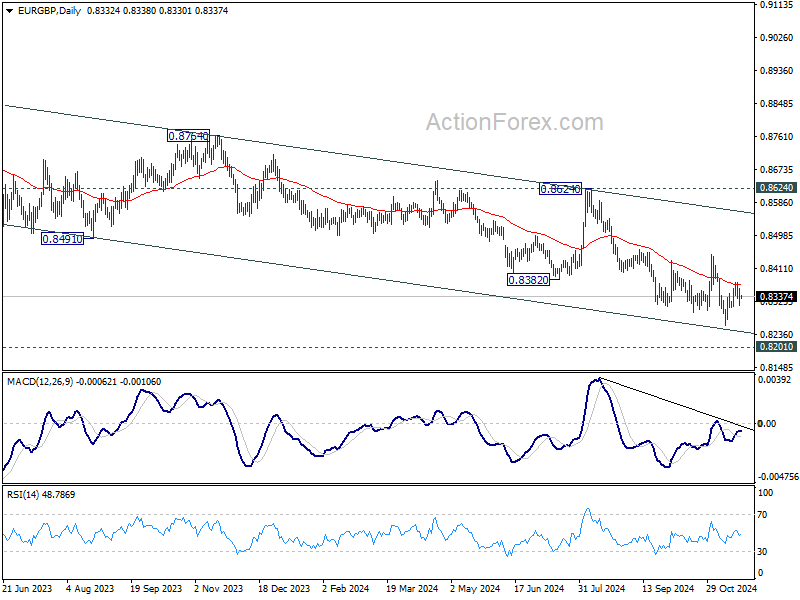
Task: Click the 13 Sep 2024 date label
Action: point(668,589)
